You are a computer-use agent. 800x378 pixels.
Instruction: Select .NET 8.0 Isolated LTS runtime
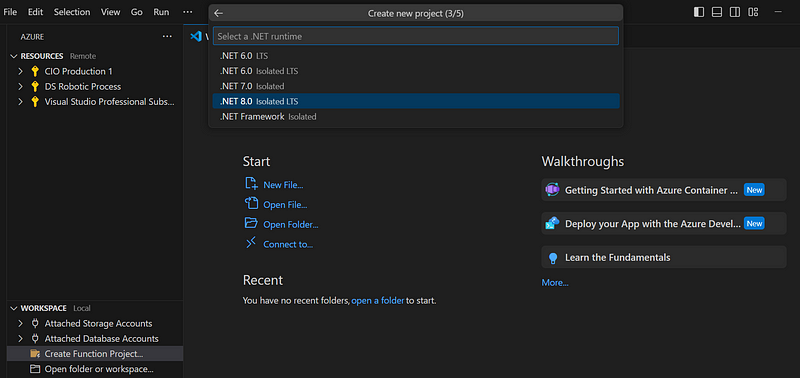(x=416, y=101)
